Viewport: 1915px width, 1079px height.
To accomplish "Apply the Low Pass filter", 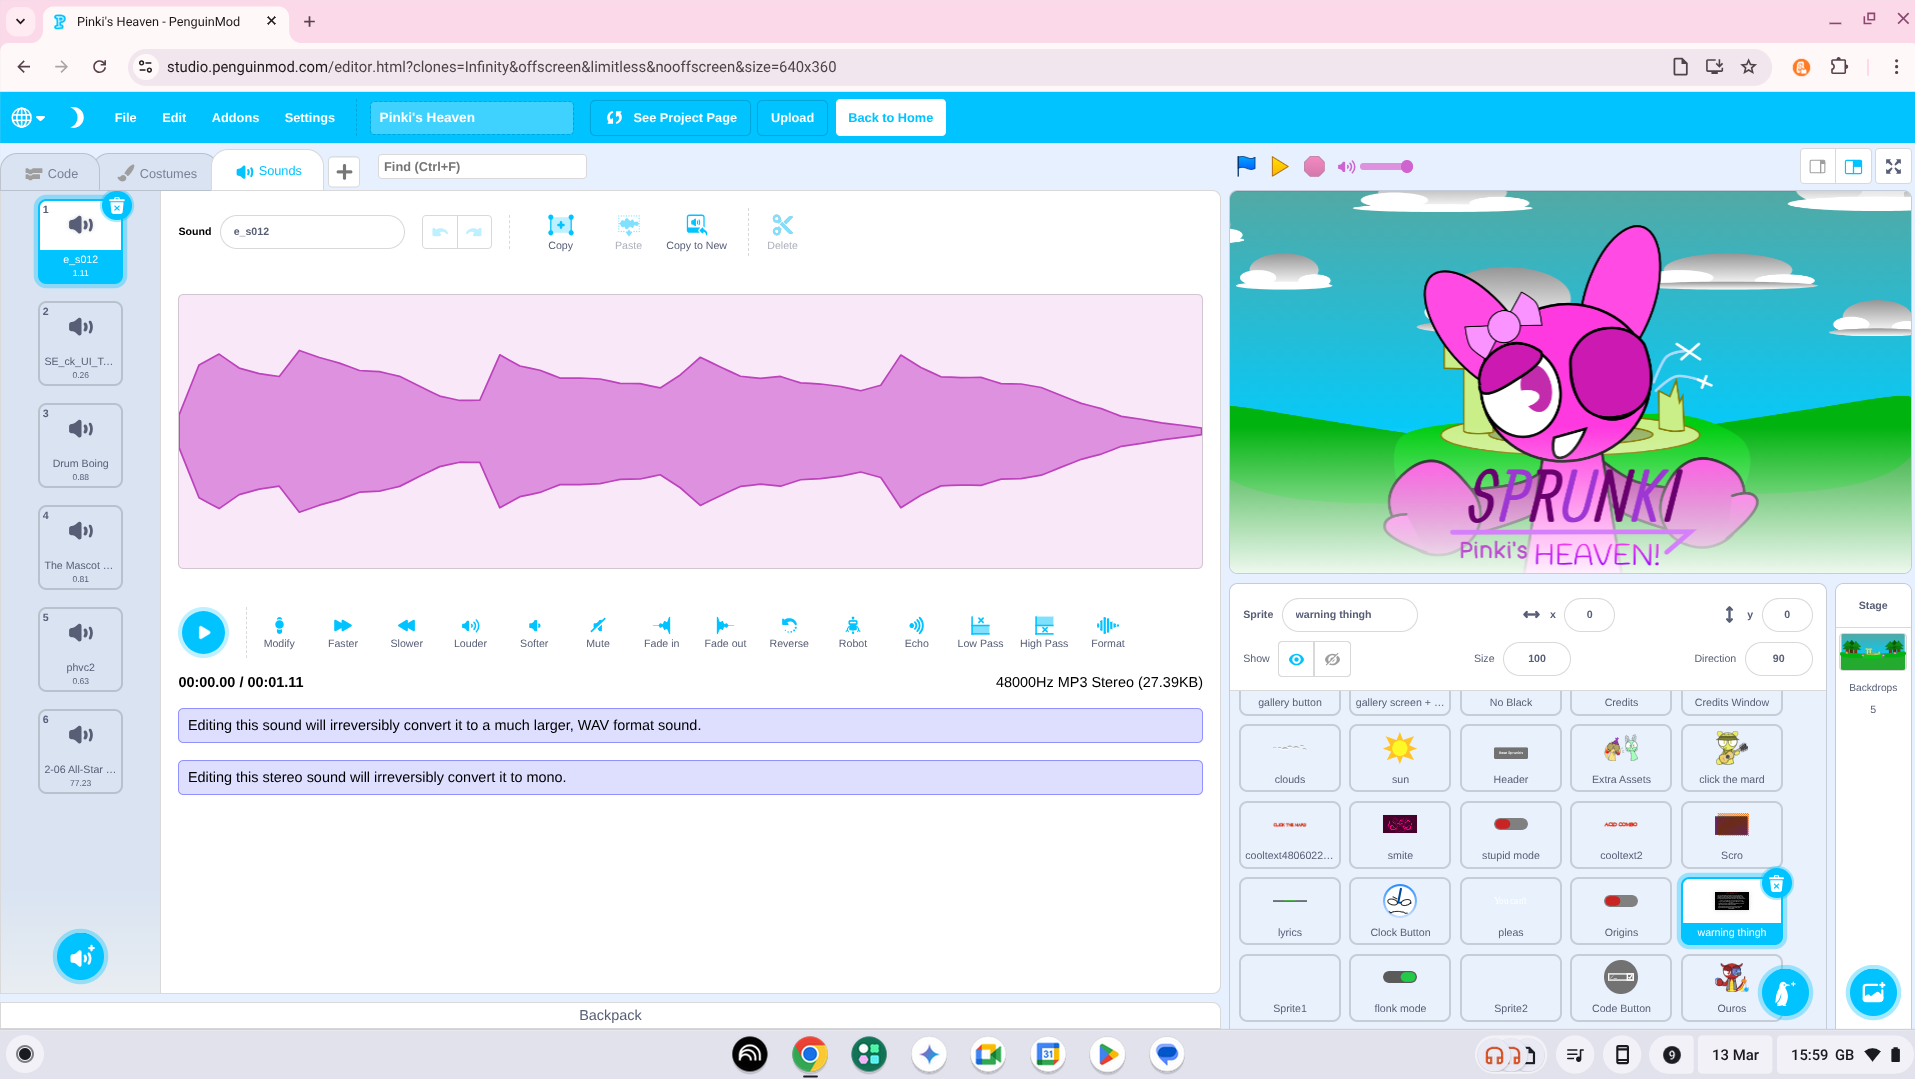I will (980, 632).
